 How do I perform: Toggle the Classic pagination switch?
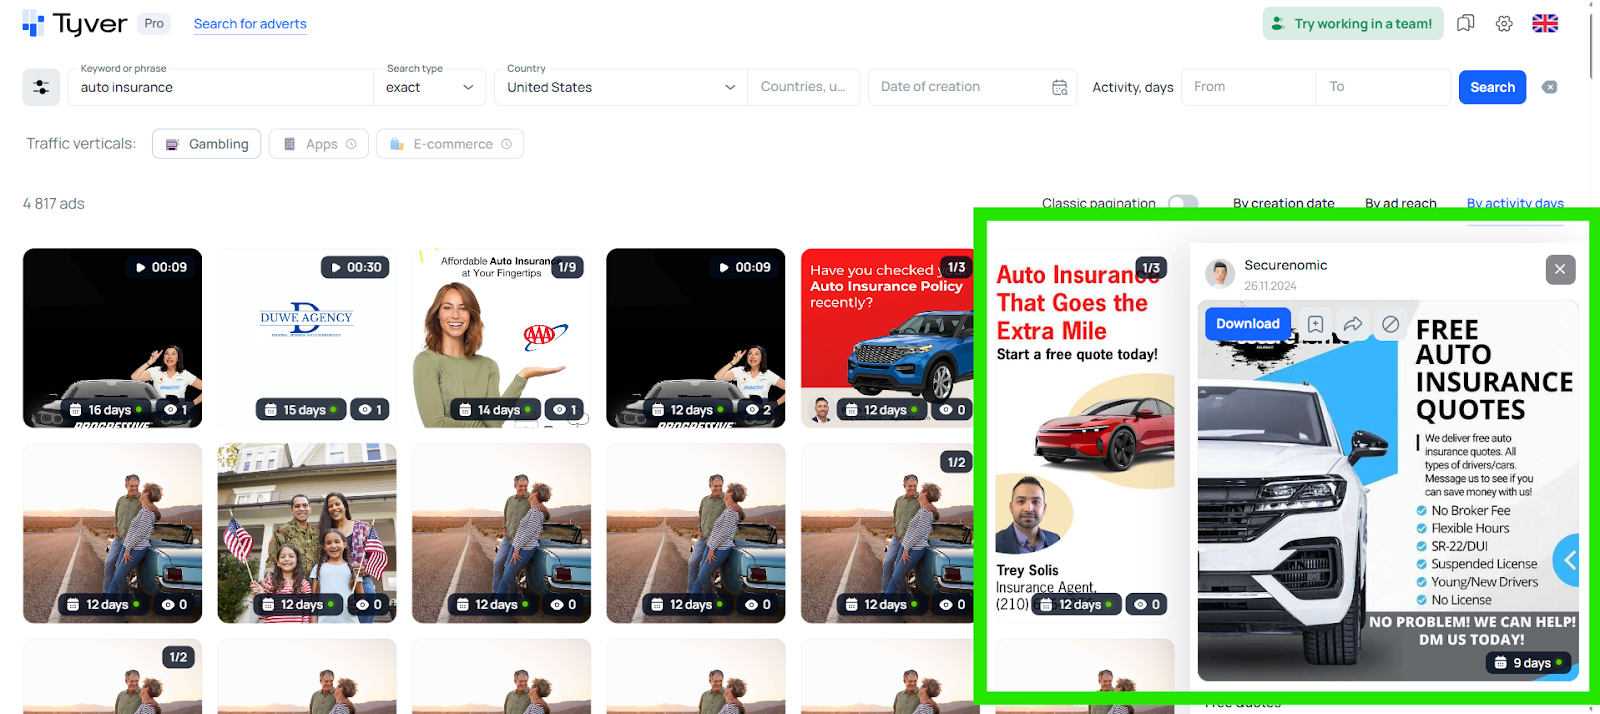pos(1183,204)
